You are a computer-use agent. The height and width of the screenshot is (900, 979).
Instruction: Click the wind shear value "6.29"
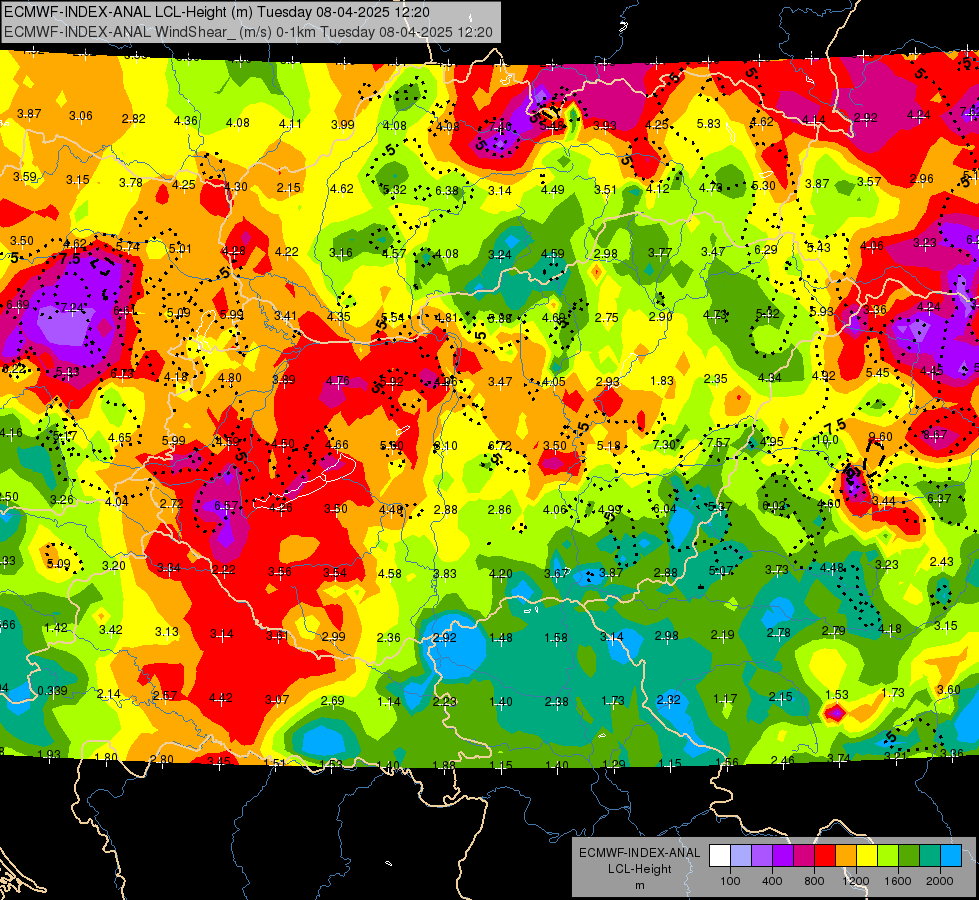coord(765,249)
